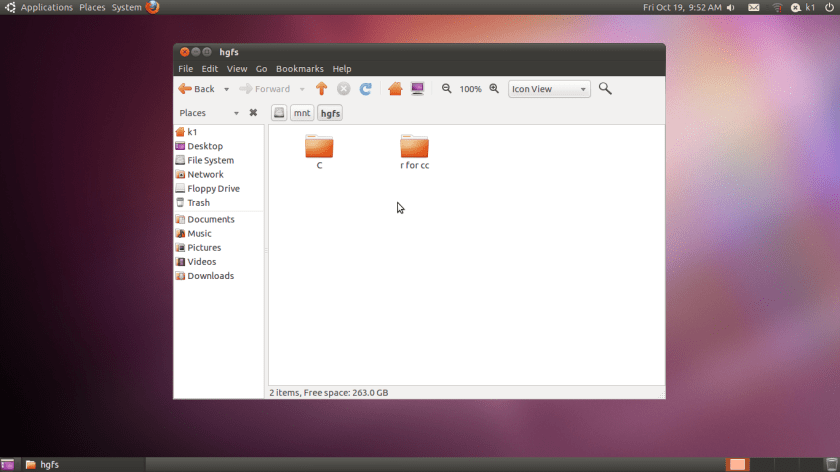Zoom out the folder view

coord(447,89)
